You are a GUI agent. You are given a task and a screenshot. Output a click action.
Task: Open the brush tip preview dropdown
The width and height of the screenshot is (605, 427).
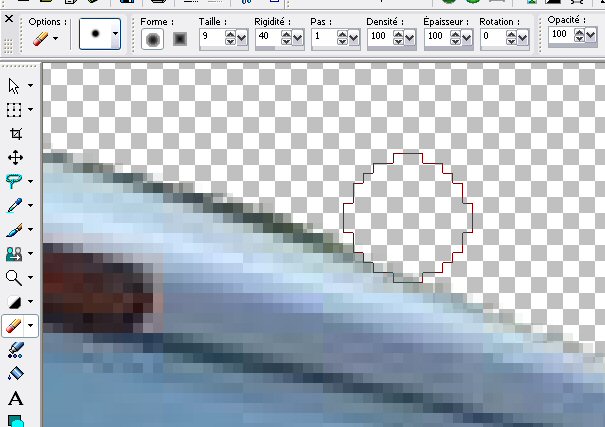coord(115,34)
